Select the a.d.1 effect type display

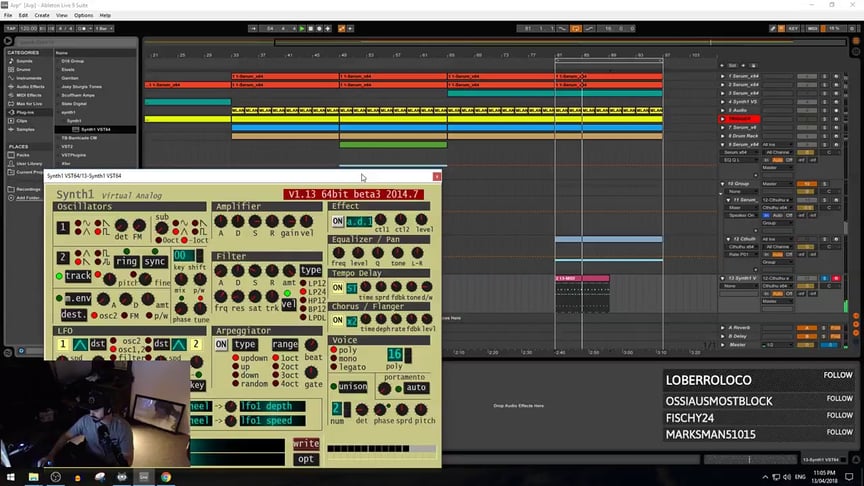point(359,222)
